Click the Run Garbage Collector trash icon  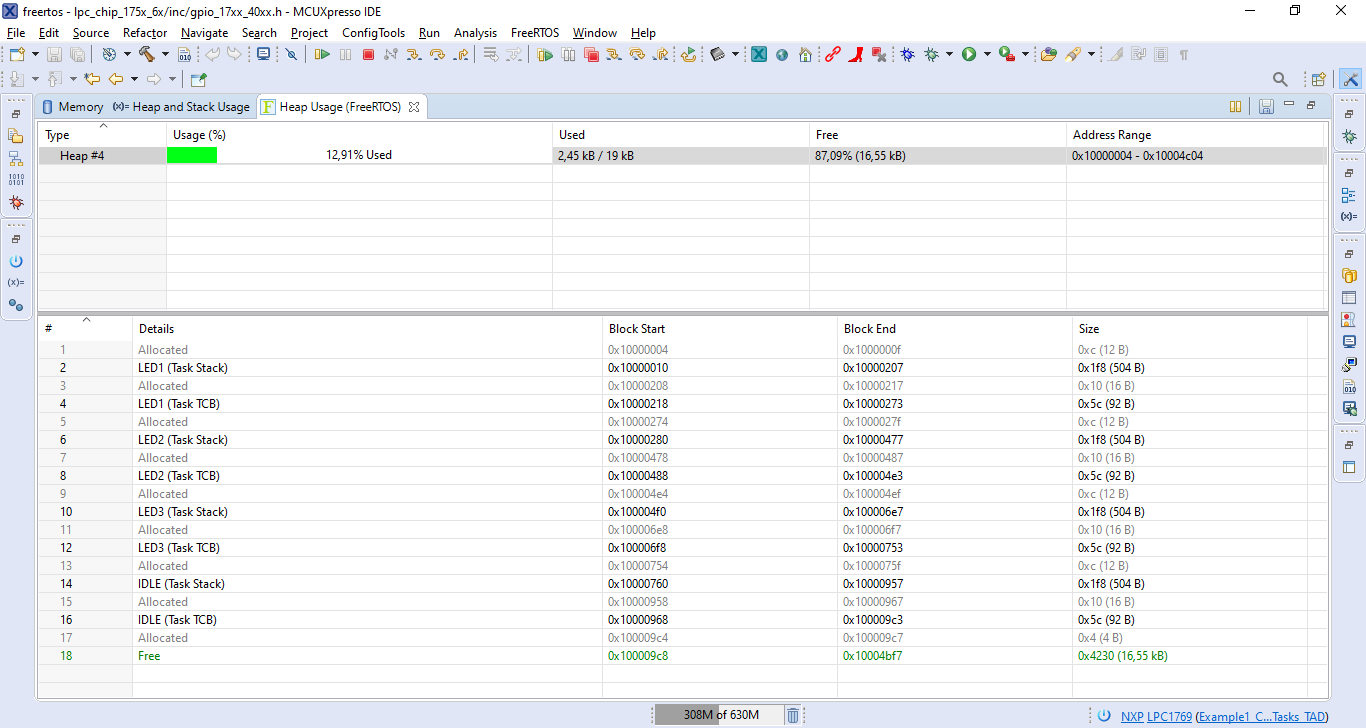click(793, 715)
